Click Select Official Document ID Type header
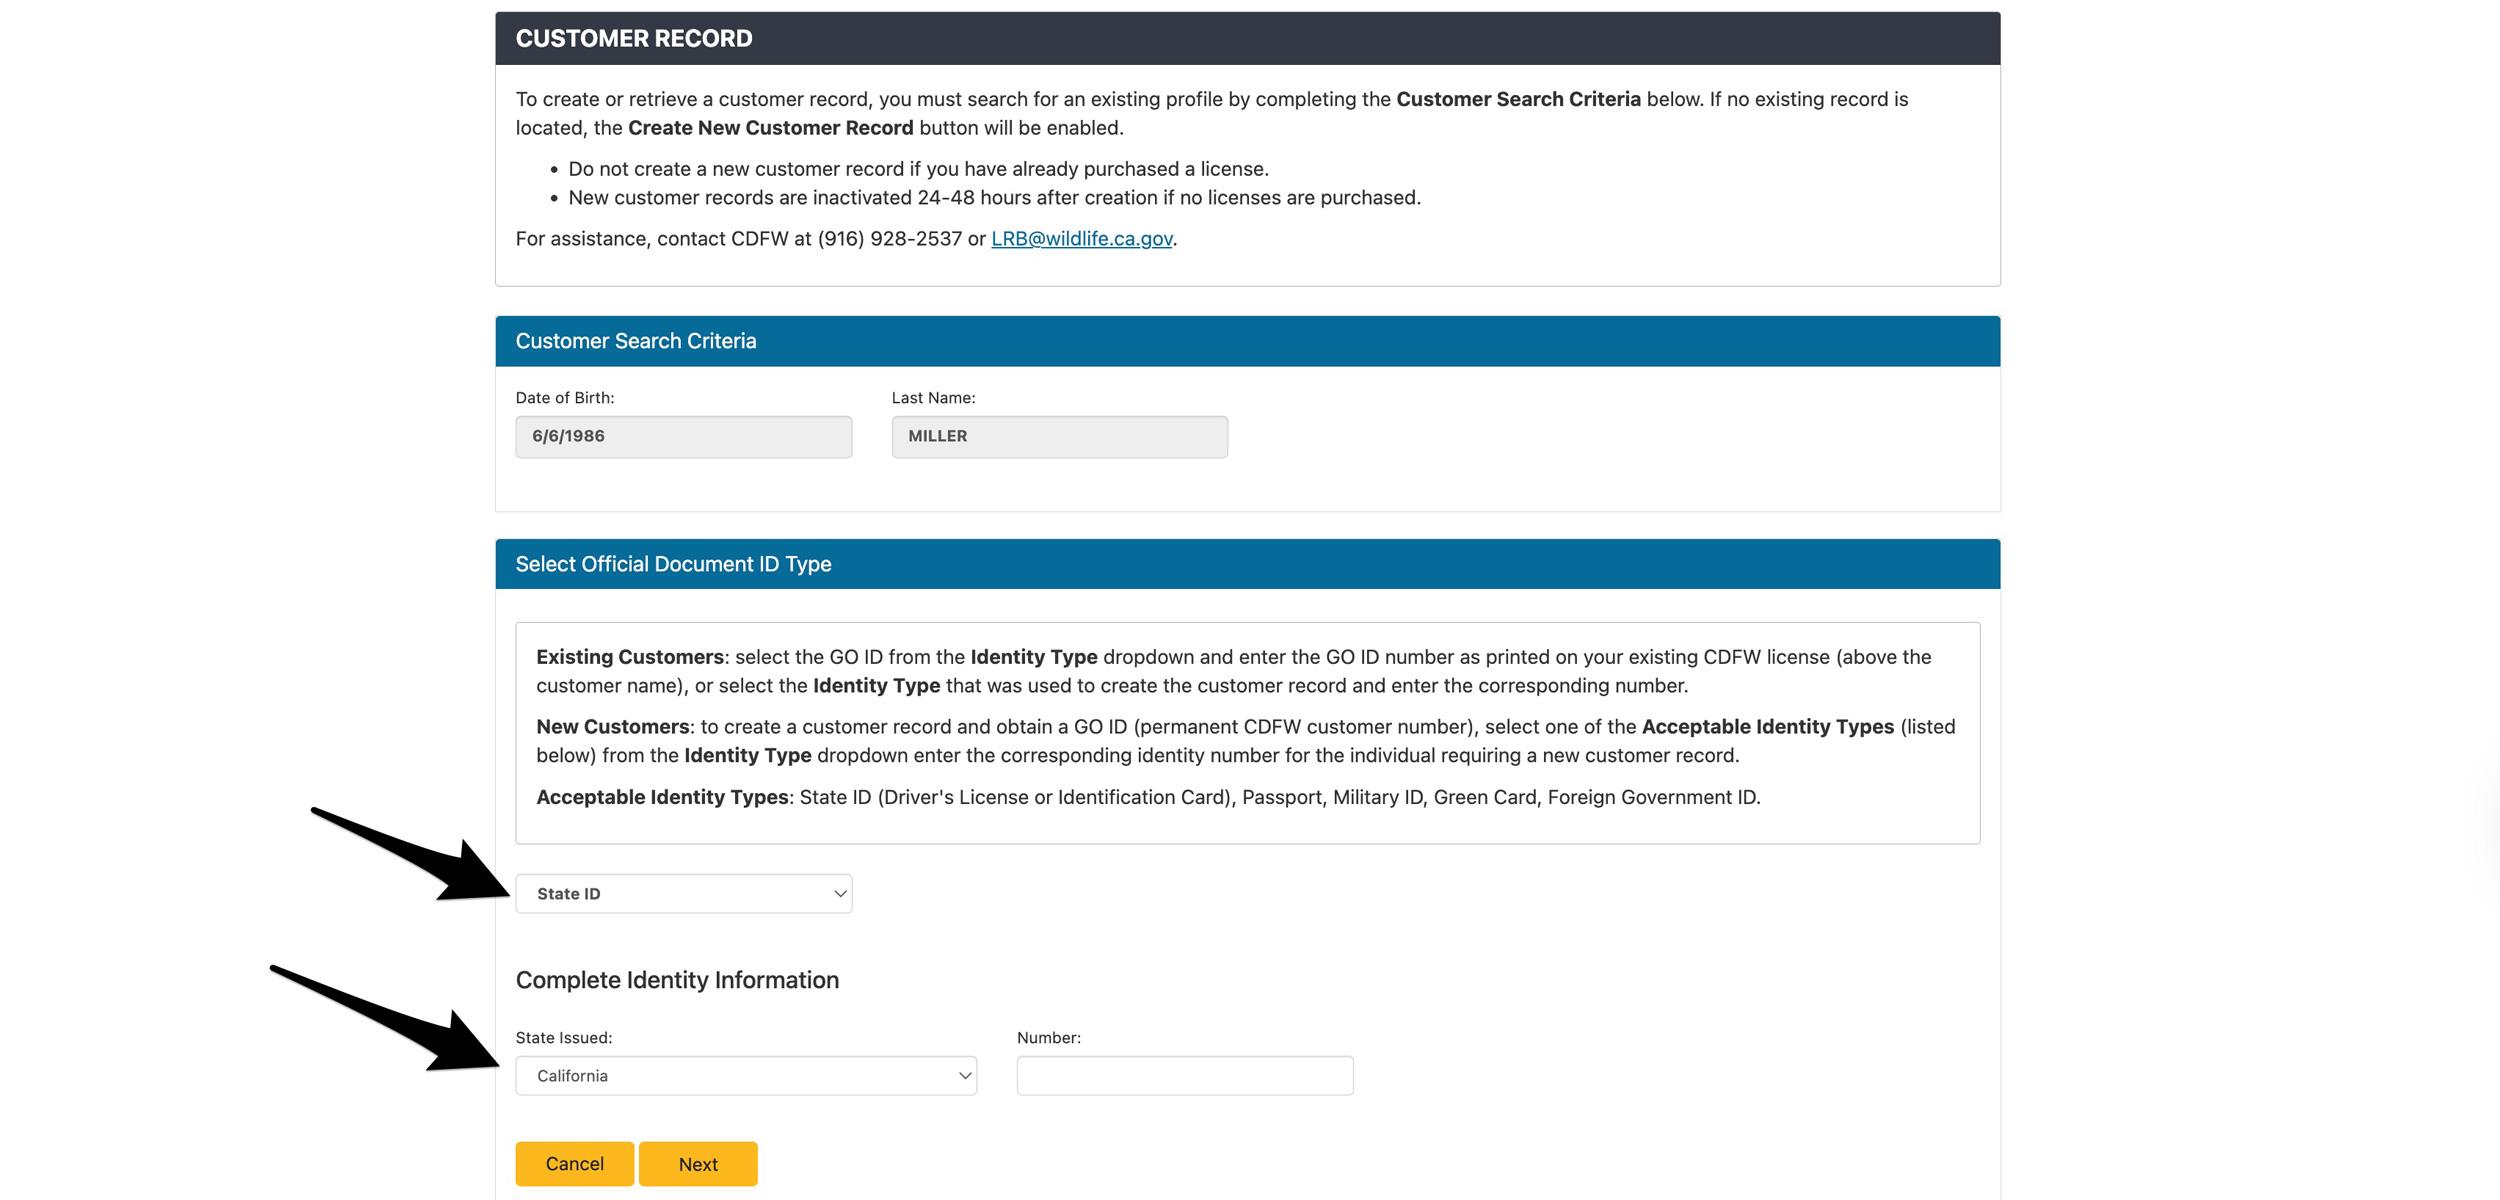2500x1200 pixels. click(673, 564)
